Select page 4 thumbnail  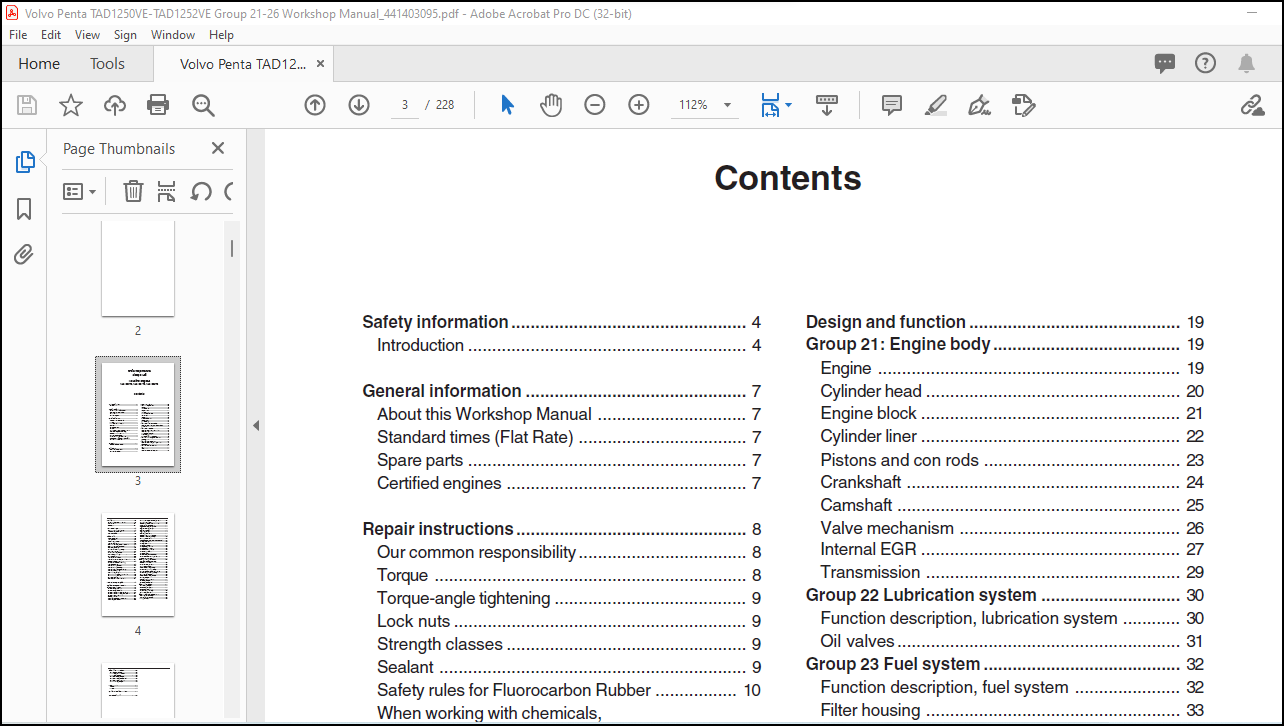138,565
